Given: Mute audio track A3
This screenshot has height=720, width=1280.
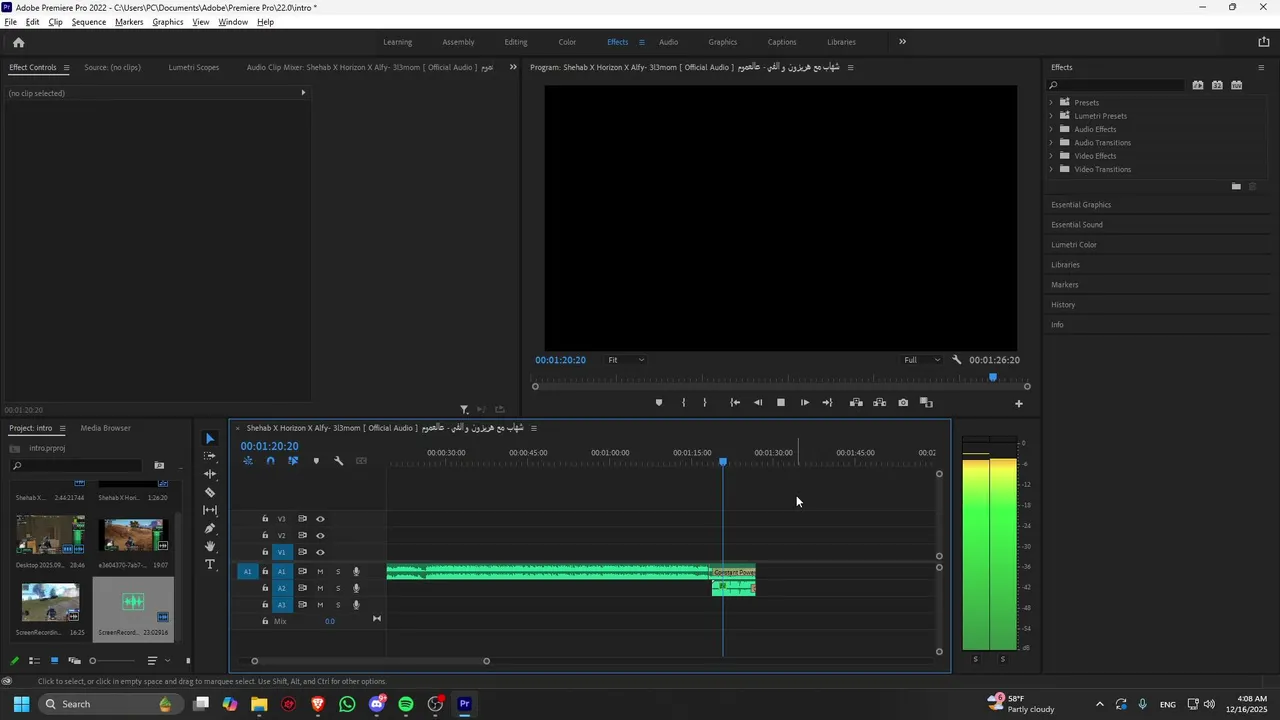Looking at the screenshot, I should (x=320, y=605).
